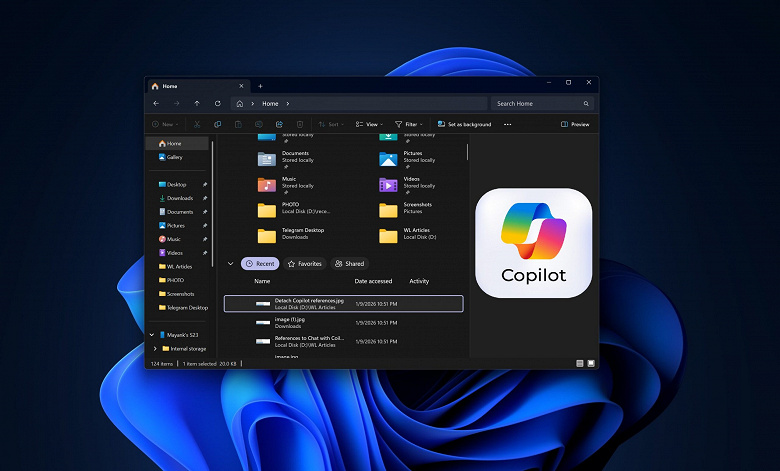Image resolution: width=780 pixels, height=471 pixels.
Task: Collapse the Recent files section chevron
Action: click(231, 264)
